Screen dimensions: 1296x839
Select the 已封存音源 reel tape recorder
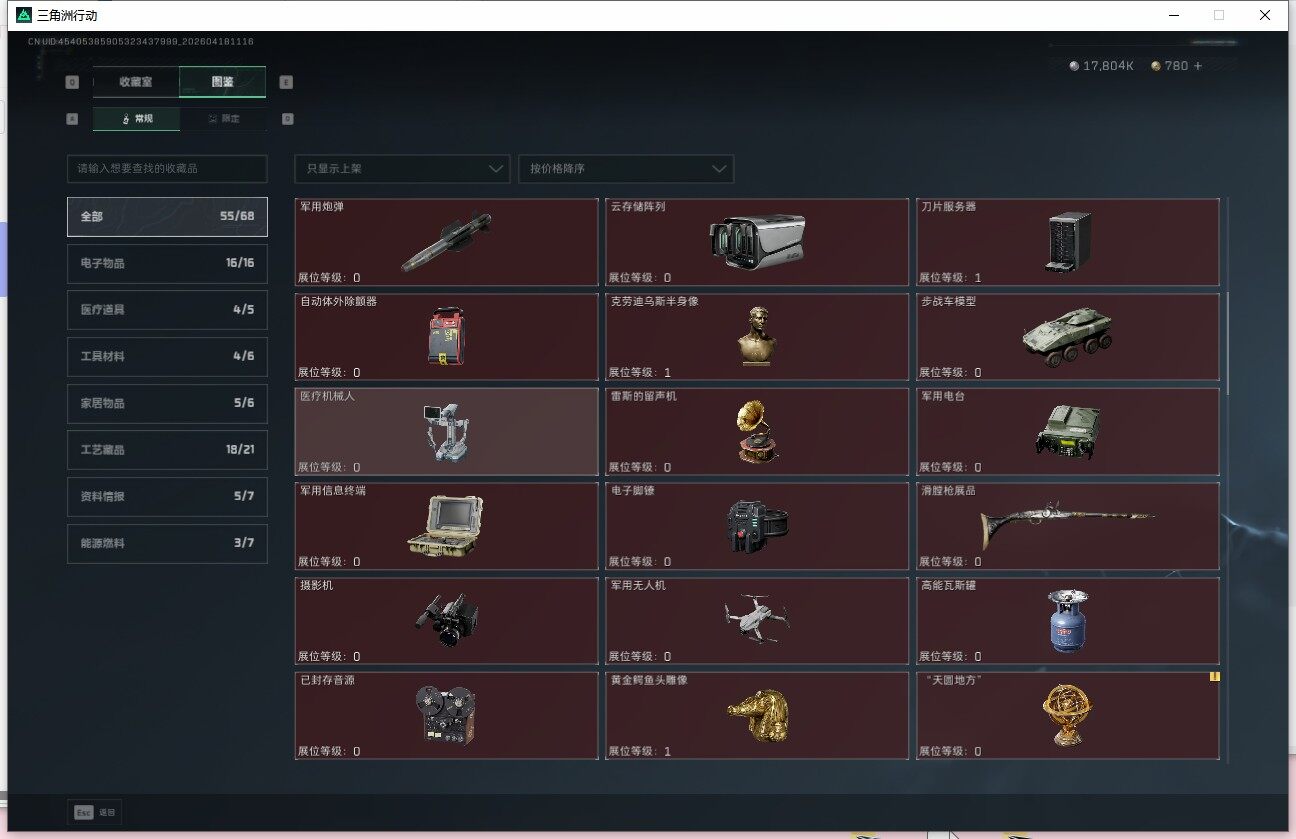tap(446, 715)
